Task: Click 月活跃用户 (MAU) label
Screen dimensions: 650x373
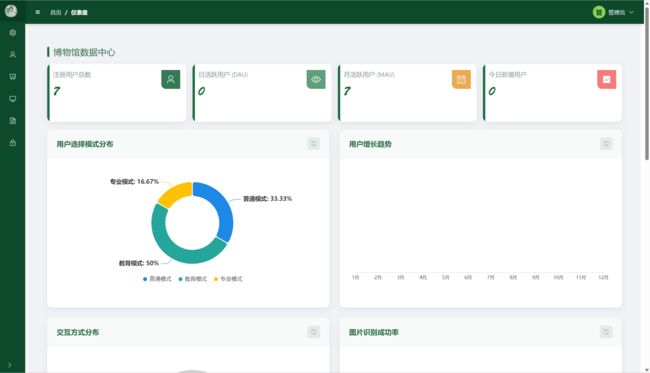Action: point(369,75)
